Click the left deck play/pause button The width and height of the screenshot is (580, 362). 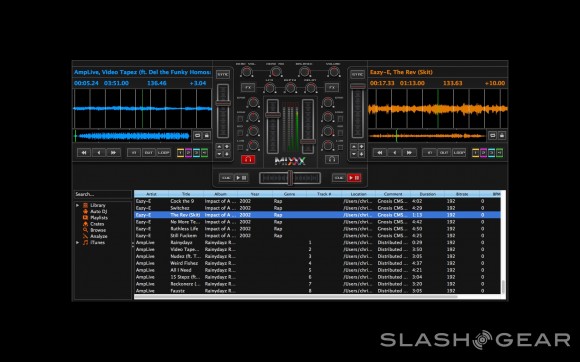click(241, 178)
